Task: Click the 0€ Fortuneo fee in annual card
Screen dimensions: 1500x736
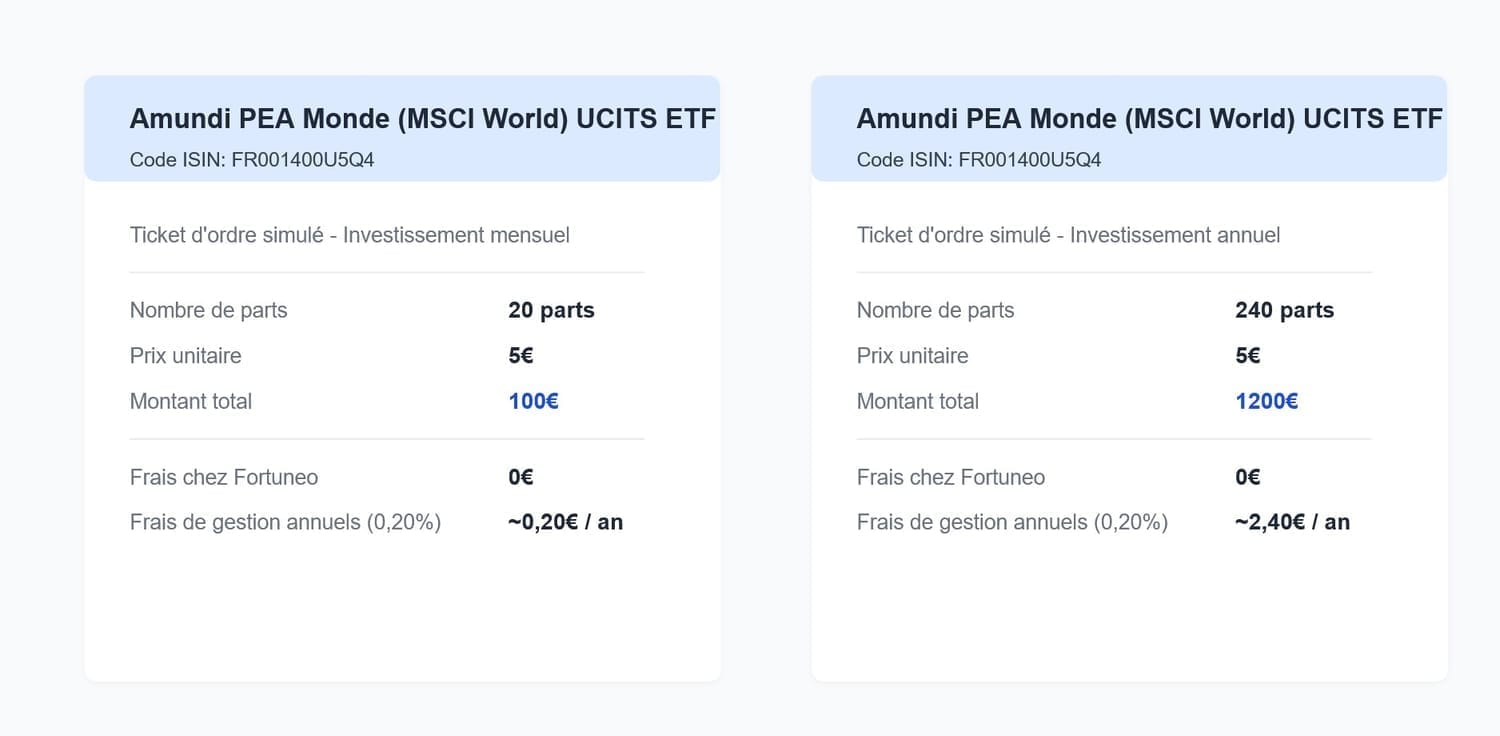Action: (1247, 477)
